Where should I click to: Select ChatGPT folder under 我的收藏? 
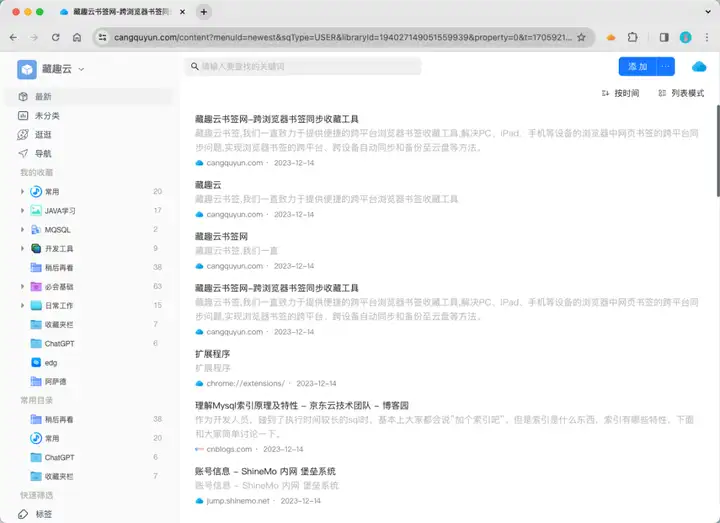pyautogui.click(x=59, y=343)
